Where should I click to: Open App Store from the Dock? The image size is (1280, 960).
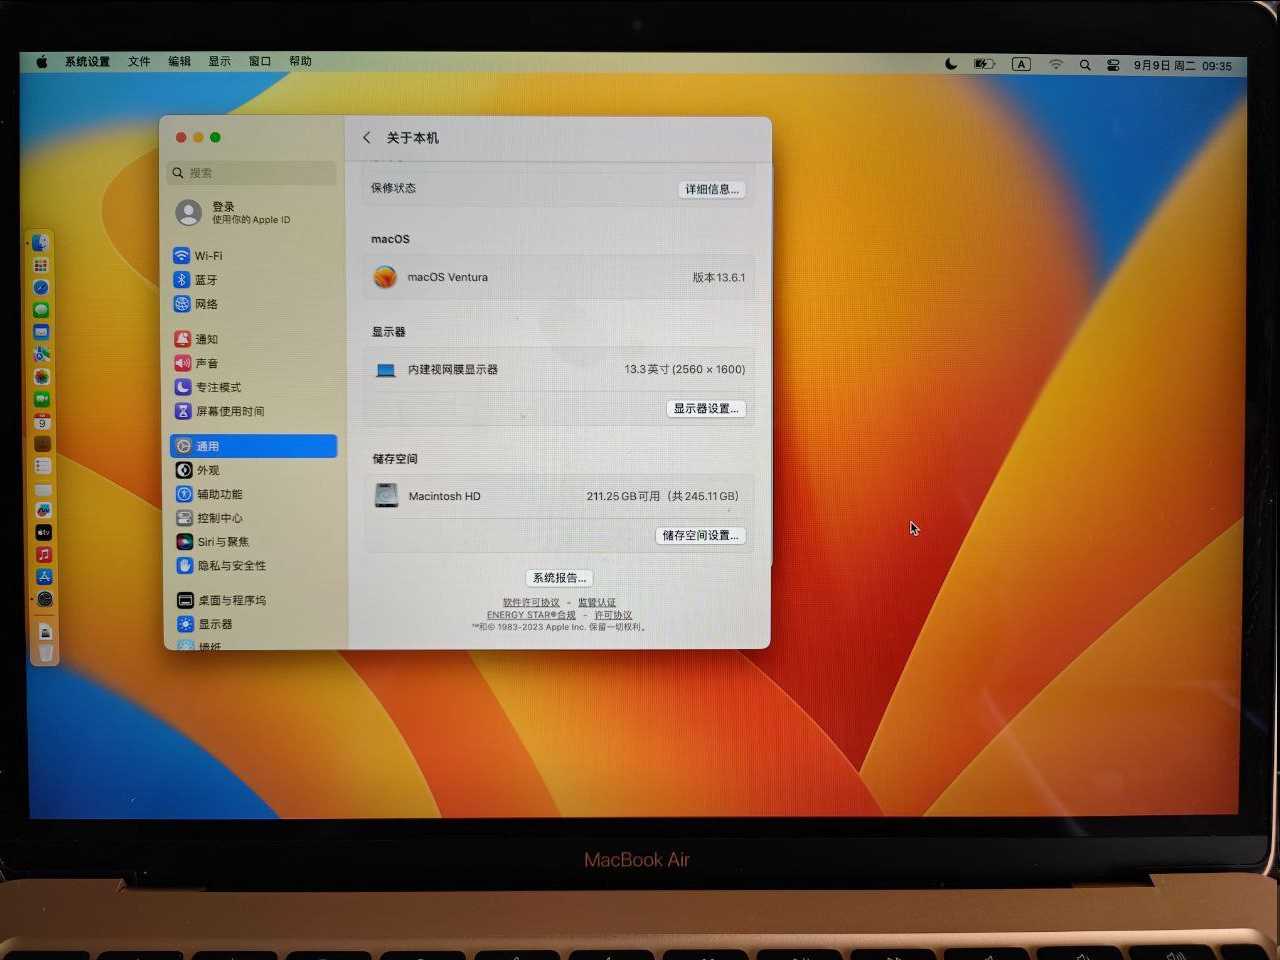coord(44,577)
